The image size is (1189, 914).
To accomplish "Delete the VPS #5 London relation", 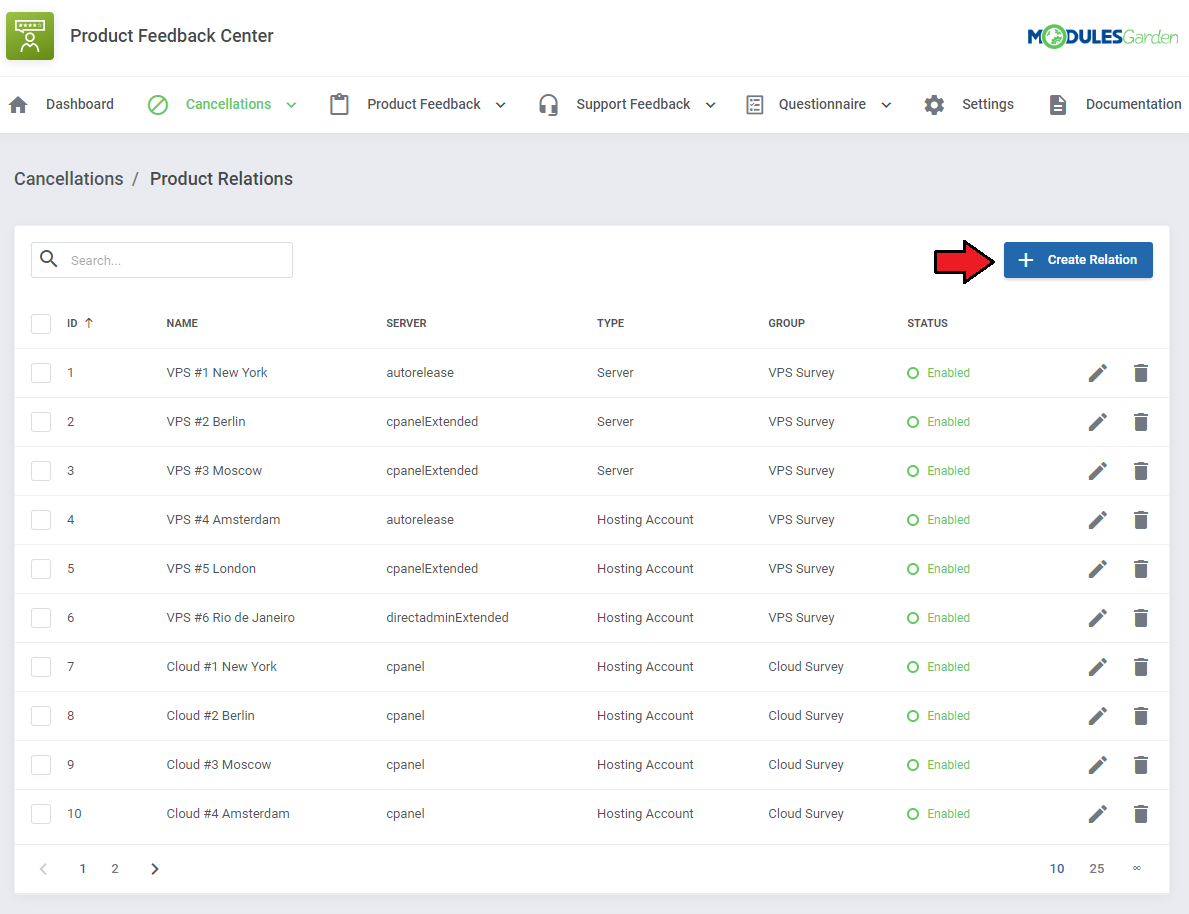I will 1140,569.
